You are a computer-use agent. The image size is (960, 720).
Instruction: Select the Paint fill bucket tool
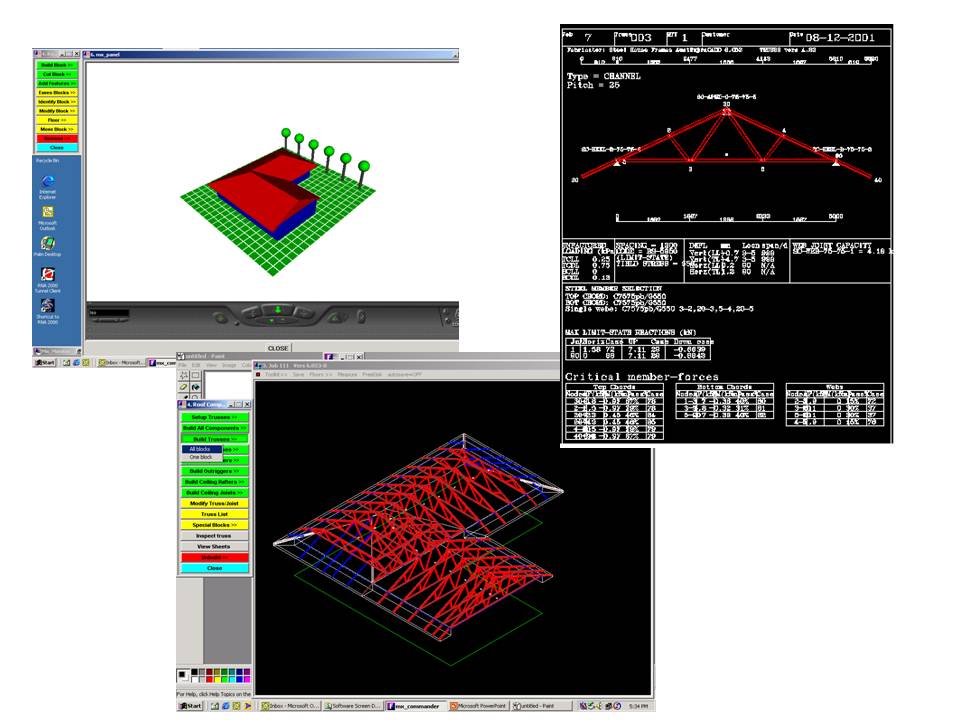pyautogui.click(x=195, y=387)
